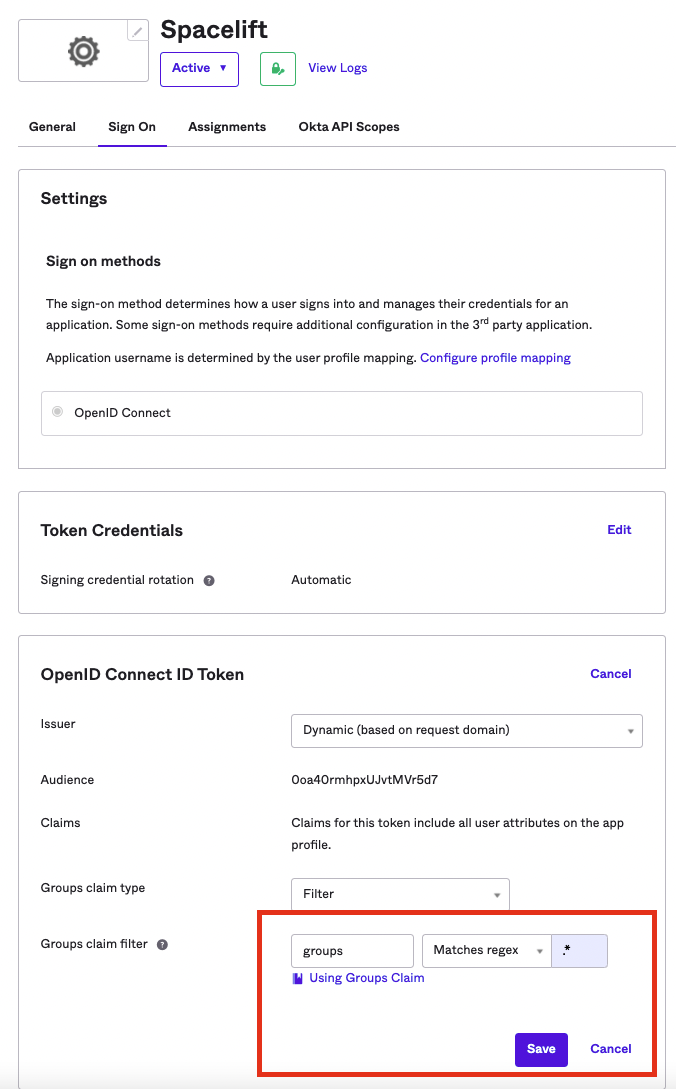
Task: Open the Groups claim type Filter dropdown
Action: click(x=400, y=894)
